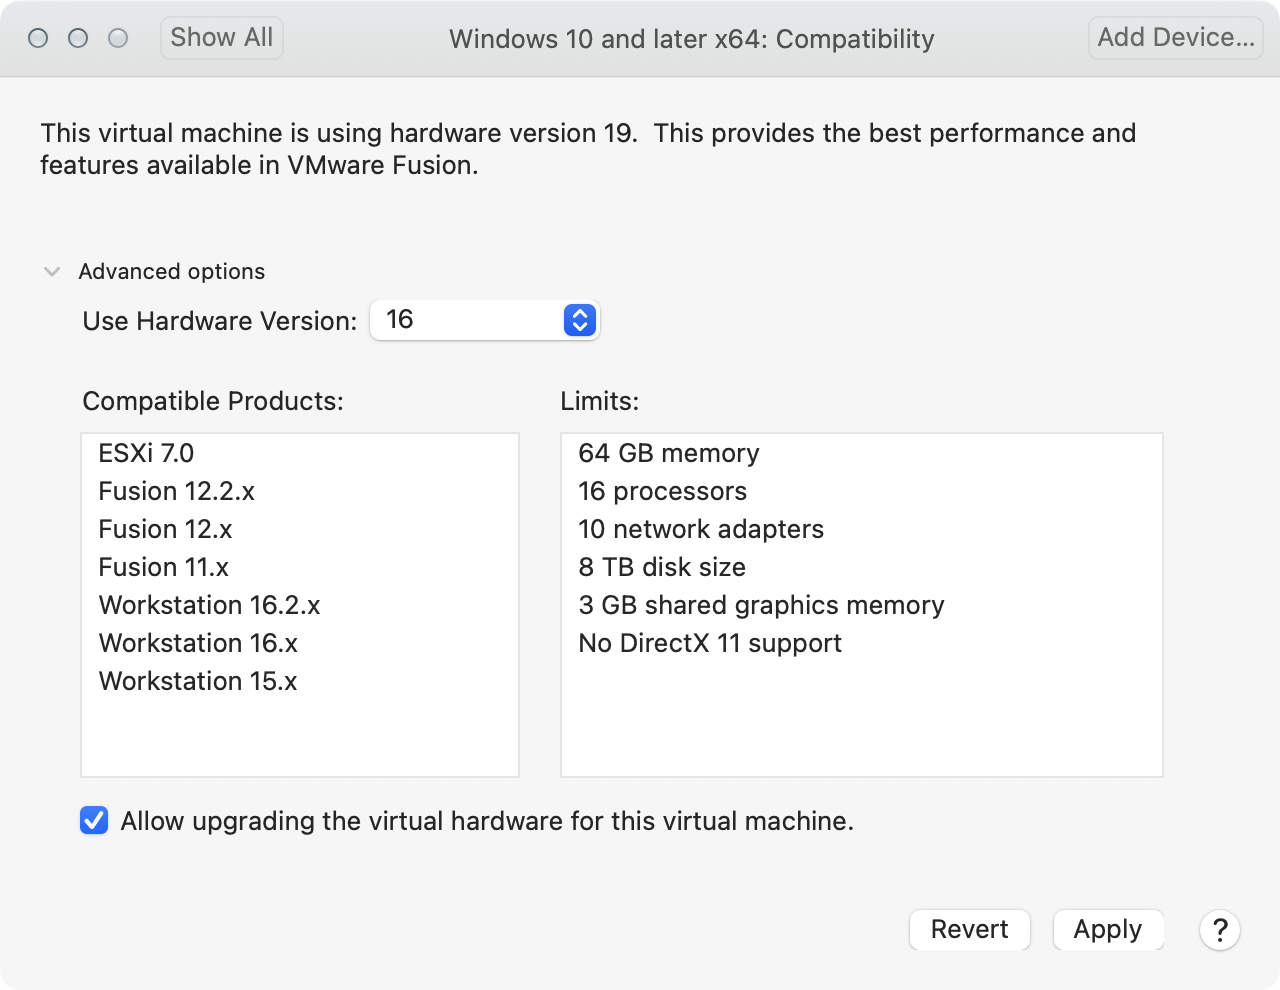This screenshot has width=1280, height=990.
Task: Click the 64 GB memory limit entry
Action: [668, 453]
